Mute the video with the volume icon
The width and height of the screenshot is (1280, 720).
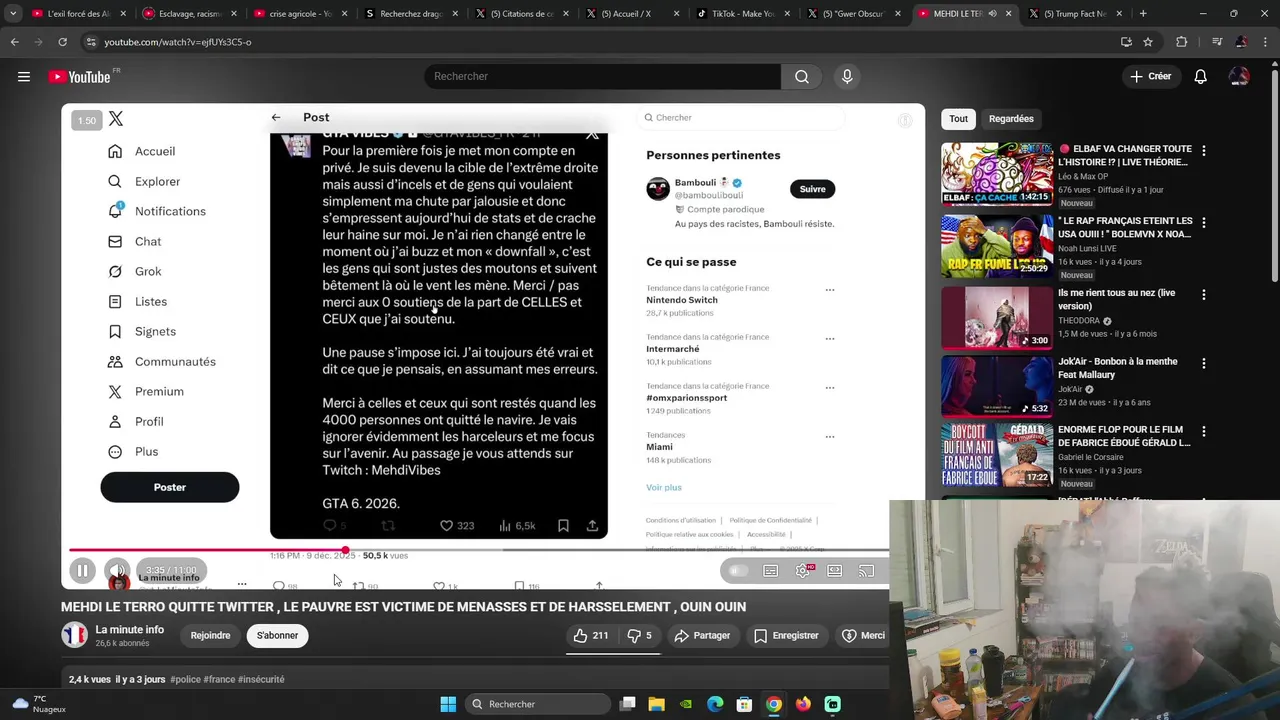click(117, 571)
